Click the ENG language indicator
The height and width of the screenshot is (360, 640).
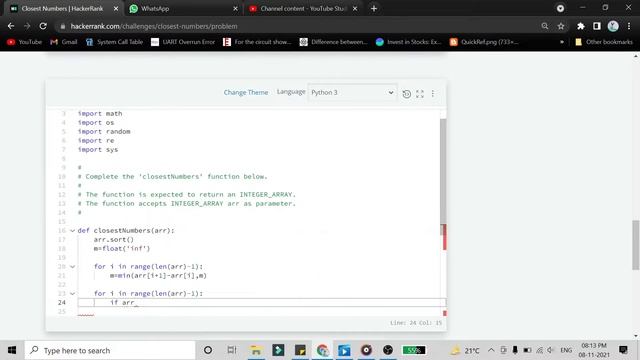[566, 350]
